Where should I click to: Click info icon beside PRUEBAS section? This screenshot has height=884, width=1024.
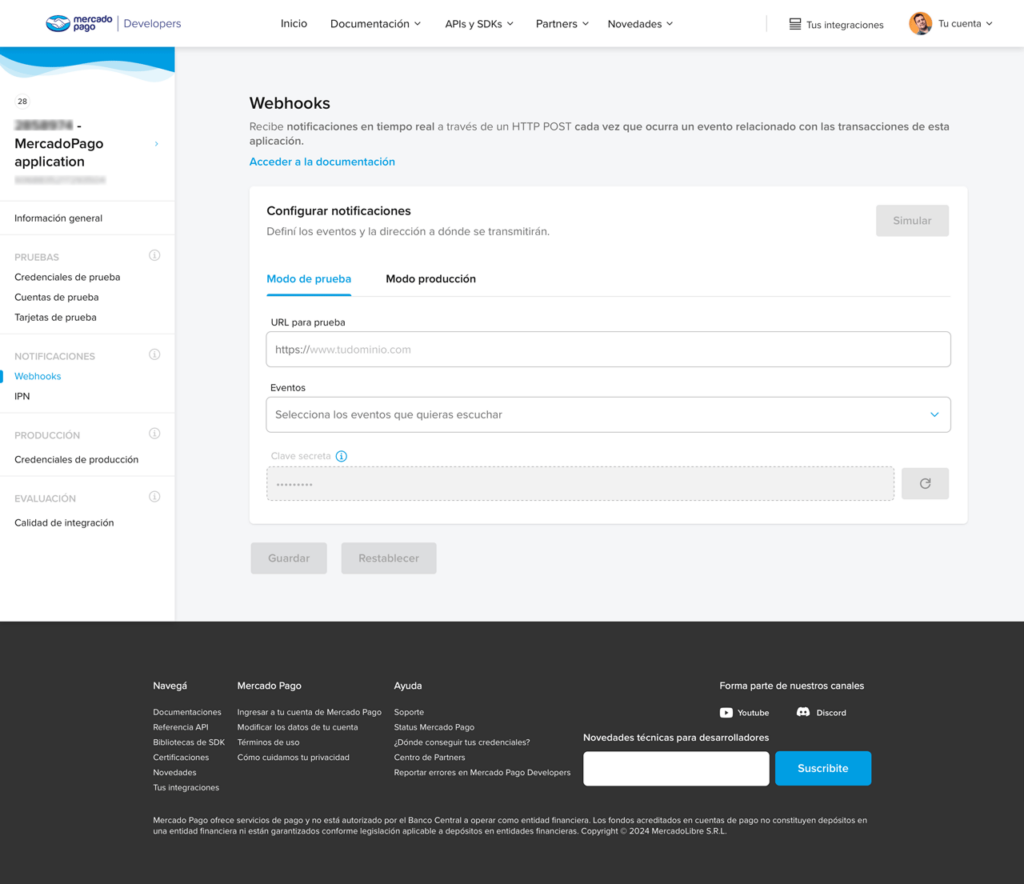coord(154,255)
